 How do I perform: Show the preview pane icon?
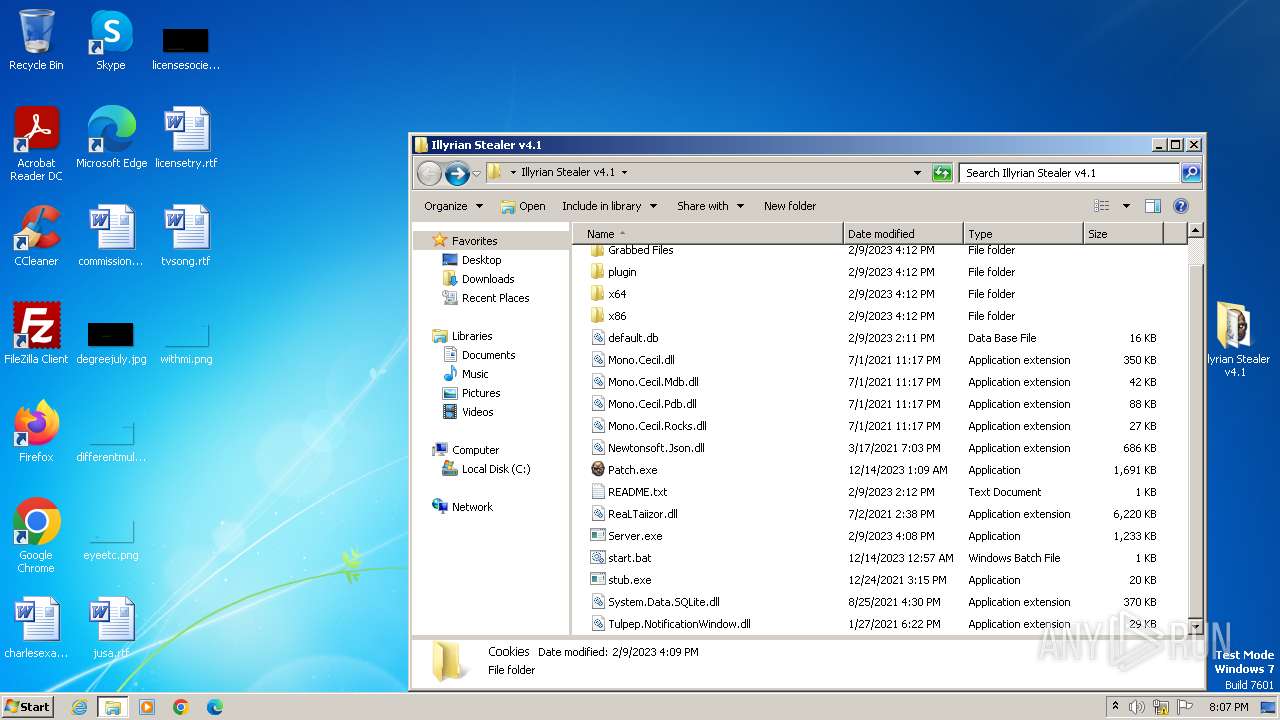(1152, 206)
